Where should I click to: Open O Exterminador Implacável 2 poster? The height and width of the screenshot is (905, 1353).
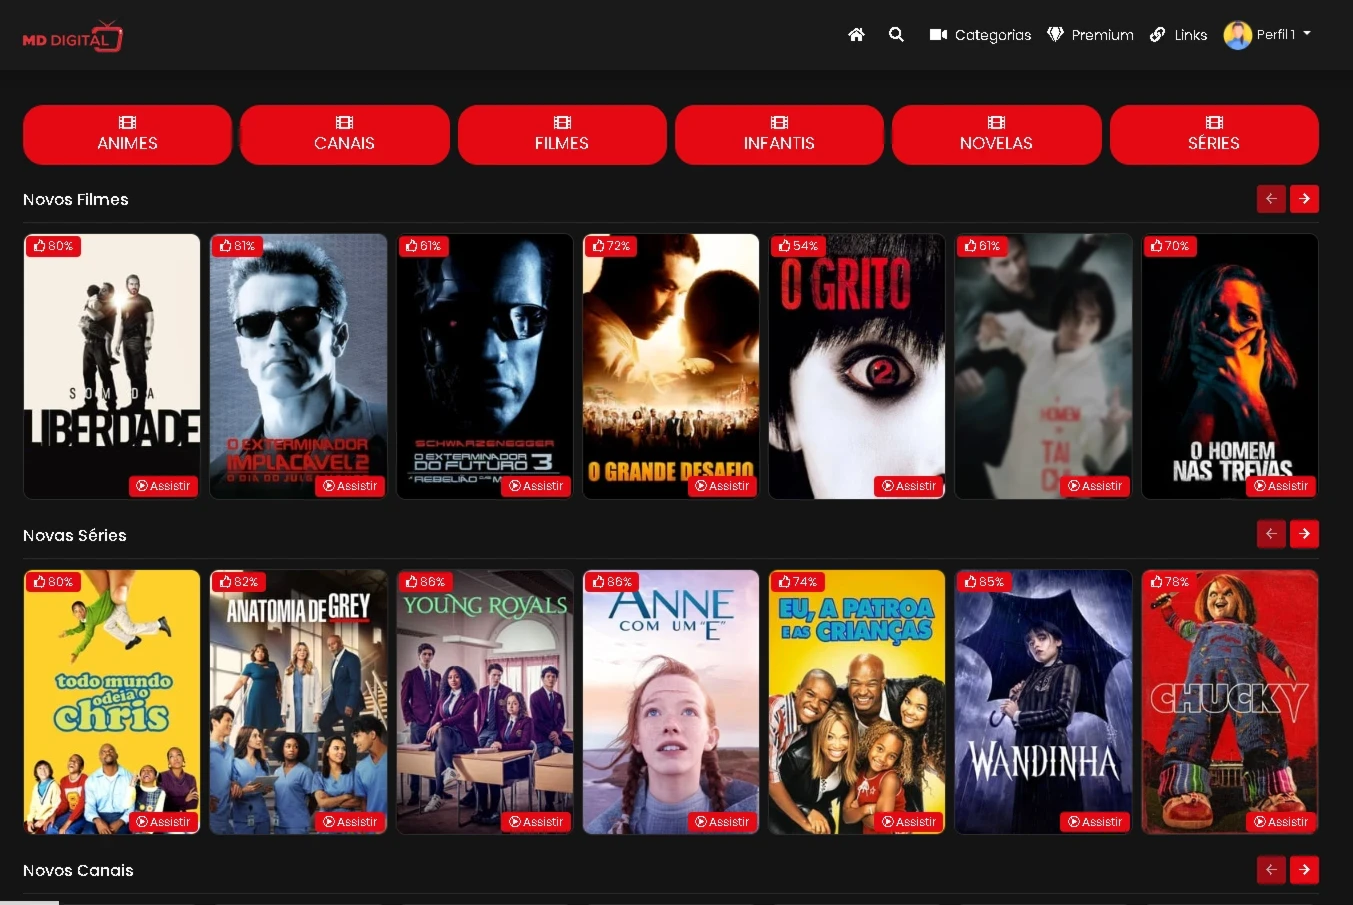(x=298, y=366)
